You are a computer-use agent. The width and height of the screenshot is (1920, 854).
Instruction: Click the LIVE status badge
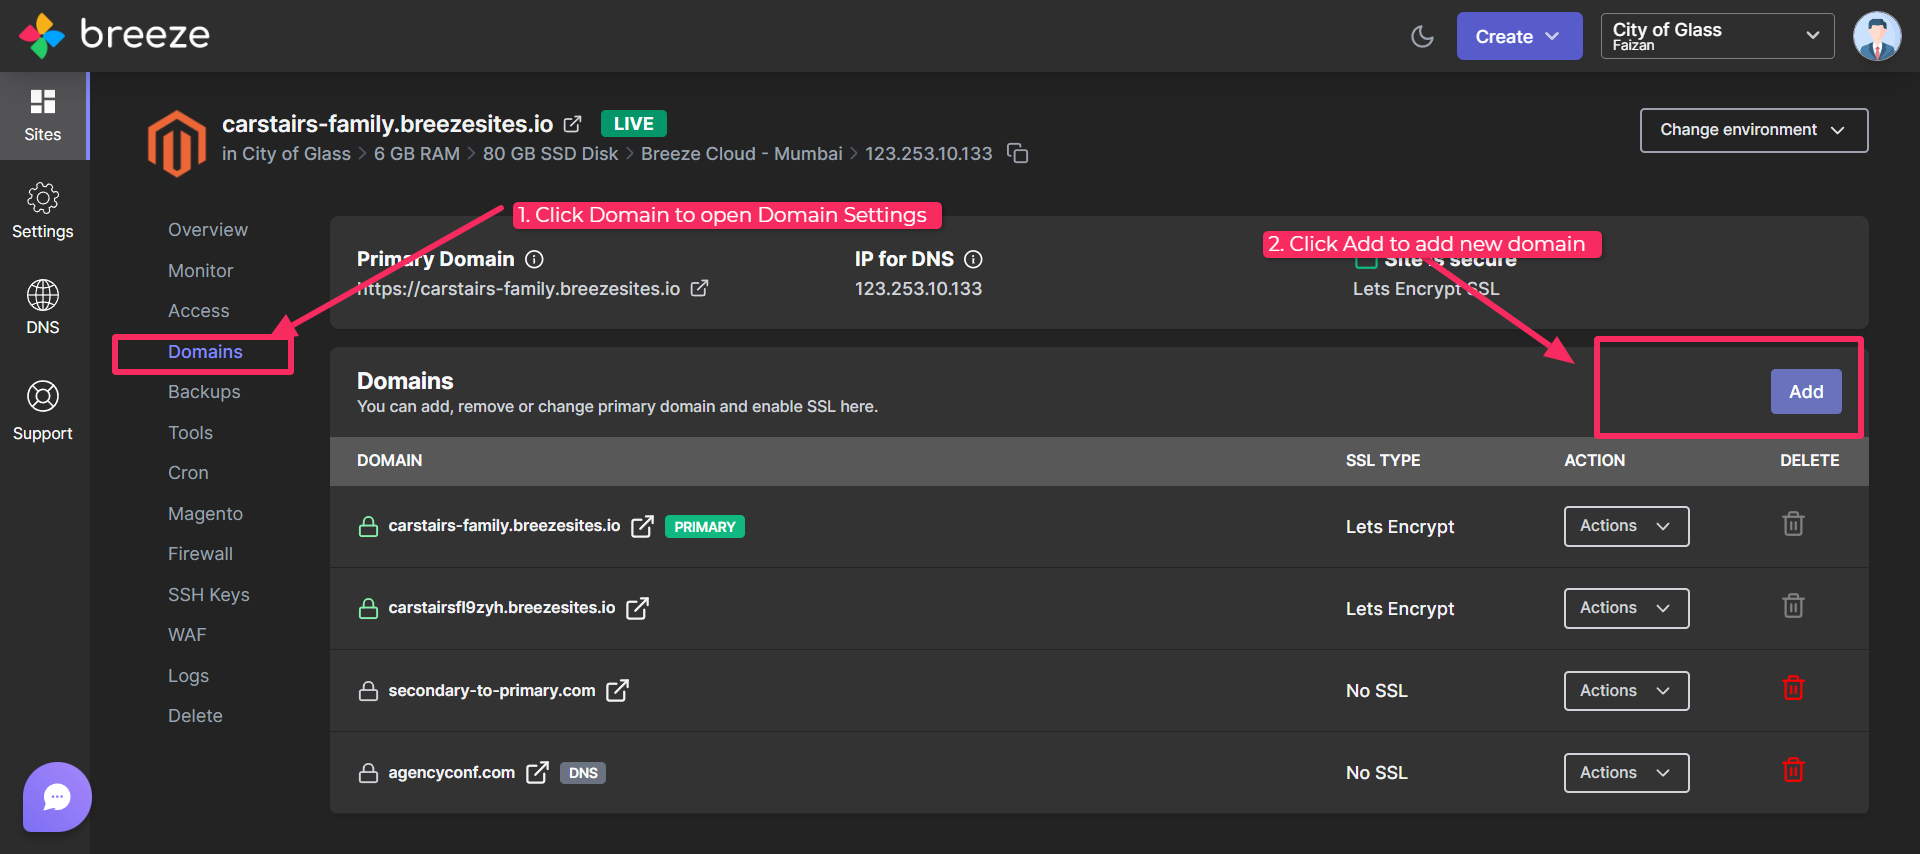634,124
